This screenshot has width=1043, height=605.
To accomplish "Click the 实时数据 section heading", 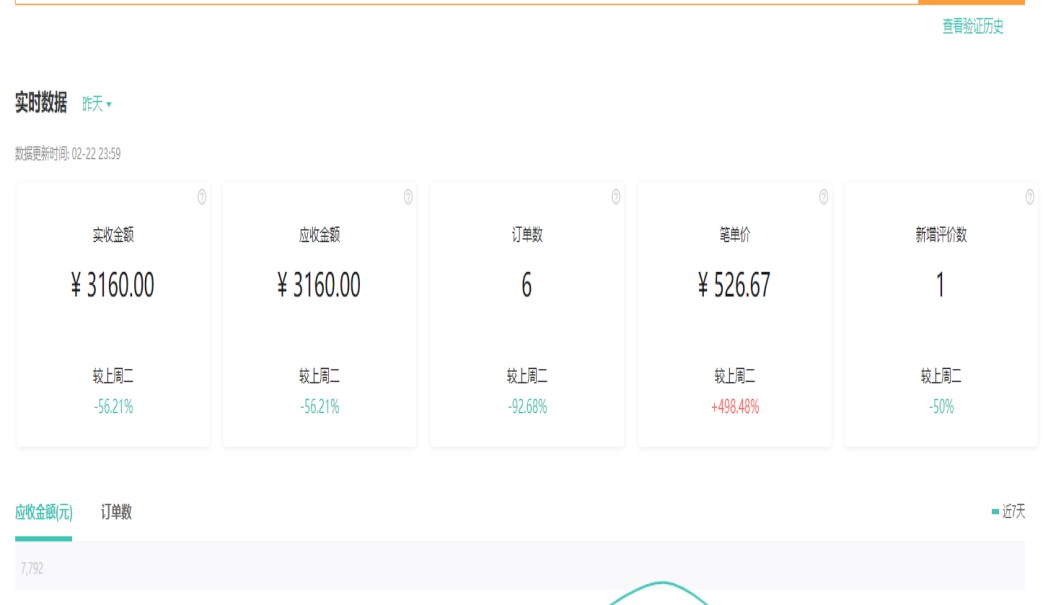I will pyautogui.click(x=41, y=103).
